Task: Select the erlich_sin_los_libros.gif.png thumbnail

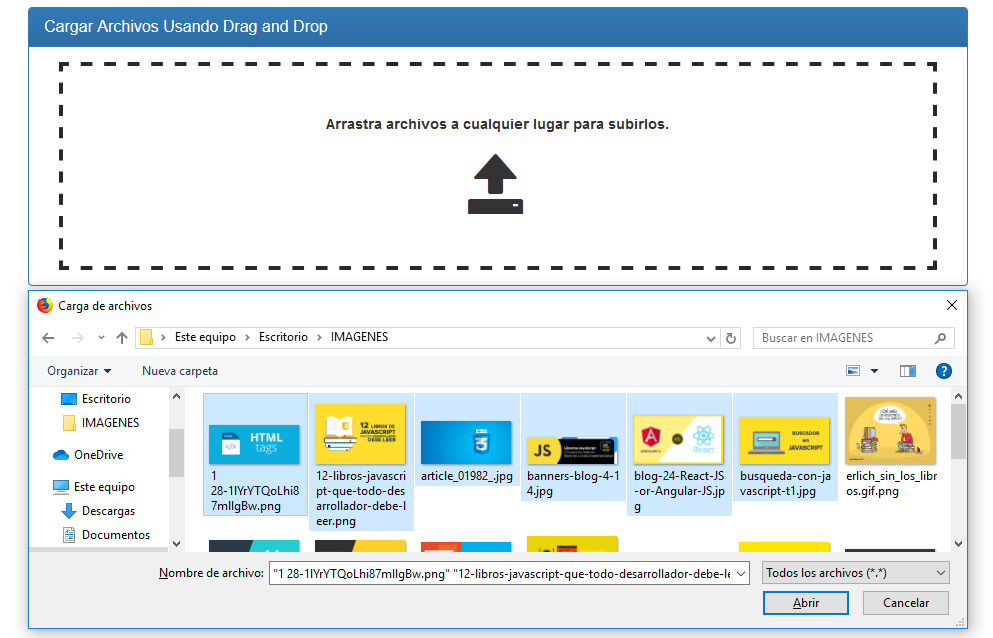Action: click(x=891, y=448)
